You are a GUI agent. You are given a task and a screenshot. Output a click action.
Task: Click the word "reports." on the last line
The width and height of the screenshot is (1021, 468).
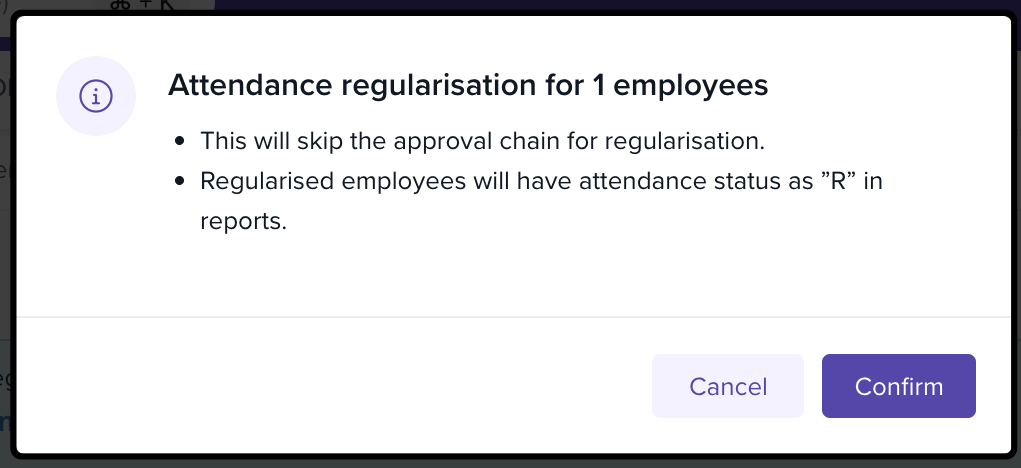pos(243,222)
